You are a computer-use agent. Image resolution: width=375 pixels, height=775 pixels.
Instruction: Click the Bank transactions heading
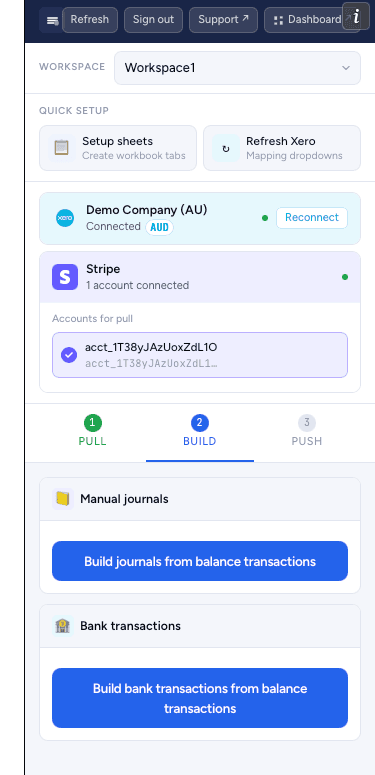point(130,626)
